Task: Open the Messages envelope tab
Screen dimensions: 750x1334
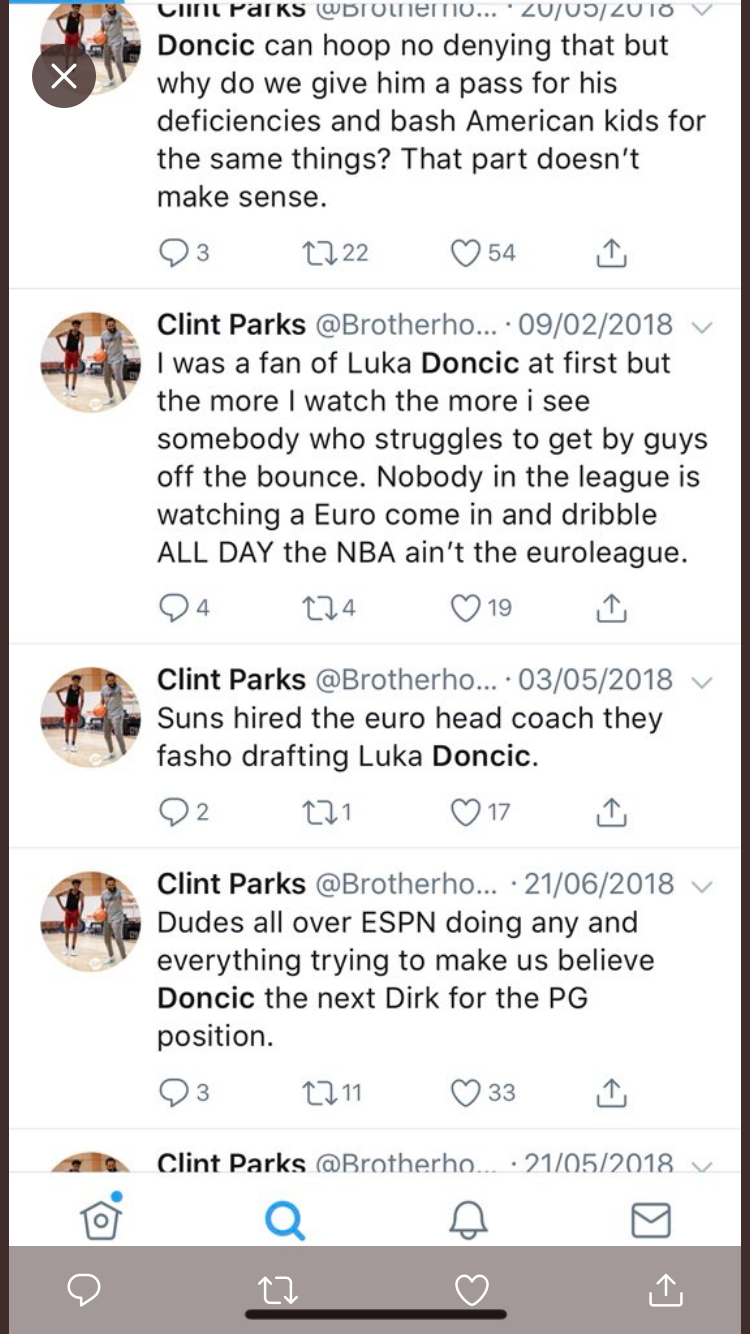Action: [x=650, y=1220]
